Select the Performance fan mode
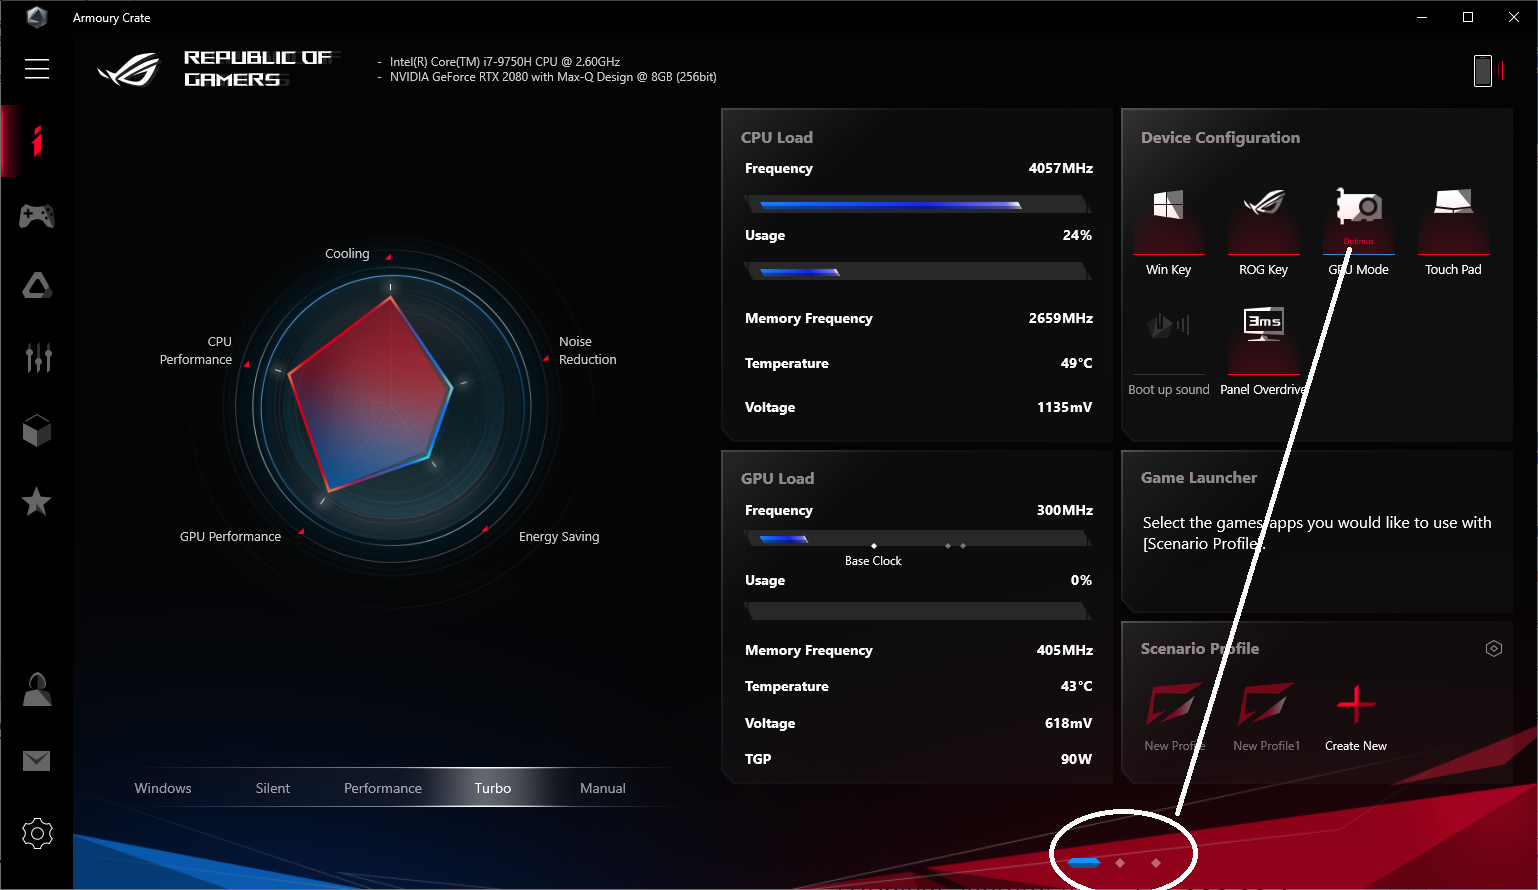Image resolution: width=1538 pixels, height=890 pixels. 383,788
